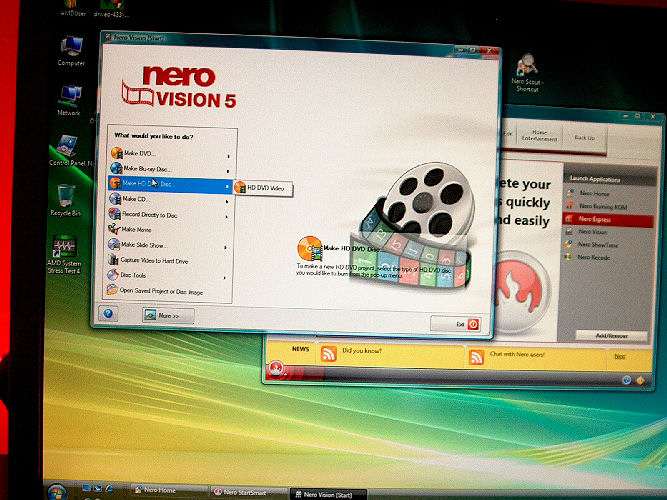Expand the Make DVD submenu arrow
Image resolution: width=667 pixels, height=500 pixels.
[x=228, y=157]
